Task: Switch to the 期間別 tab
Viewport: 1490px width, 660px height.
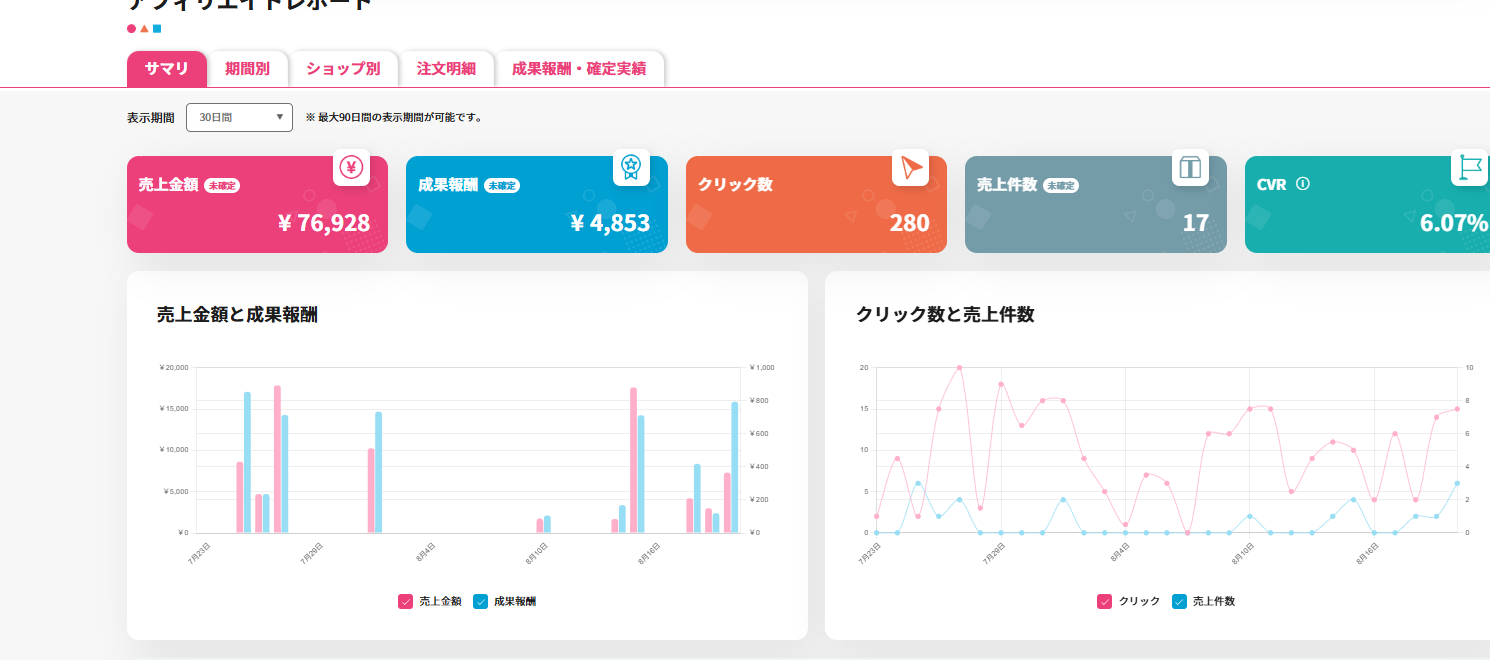Action: point(247,69)
